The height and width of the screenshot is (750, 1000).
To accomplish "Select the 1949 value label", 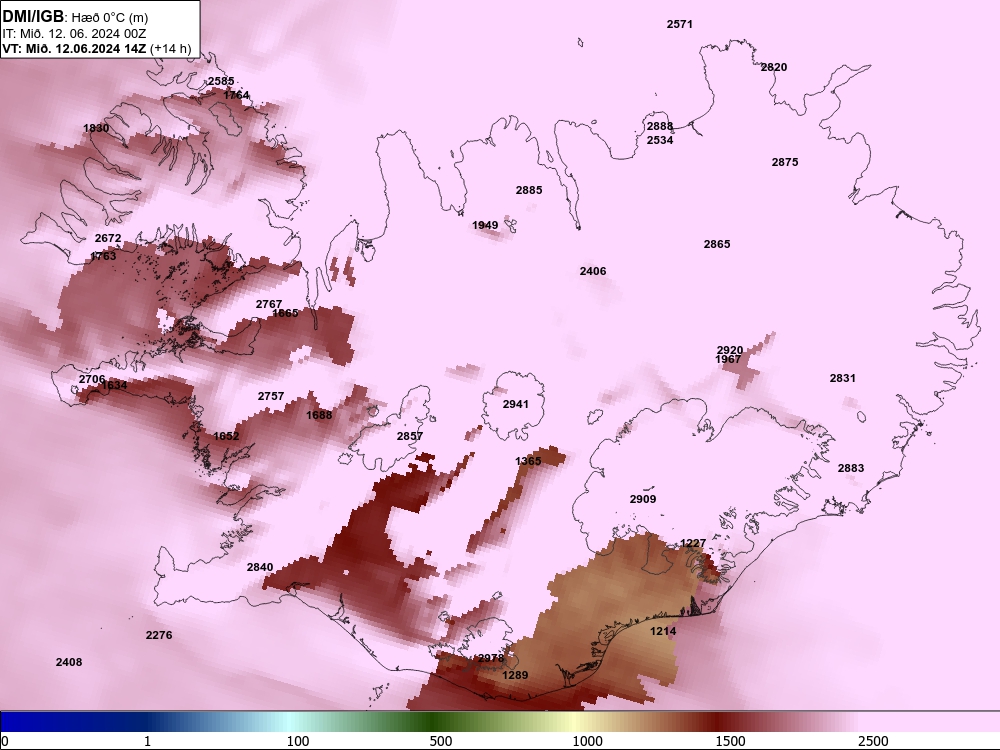I will (x=485, y=225).
